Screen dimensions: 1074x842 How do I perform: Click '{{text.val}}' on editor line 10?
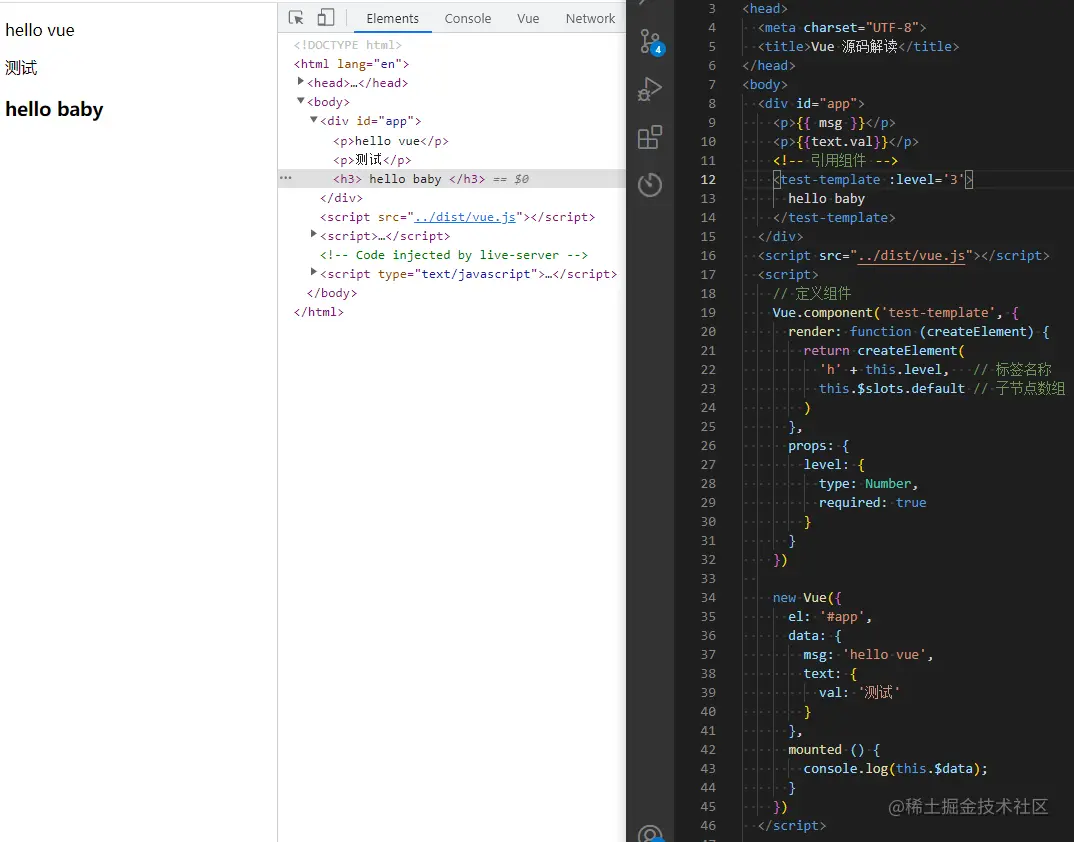tap(842, 142)
